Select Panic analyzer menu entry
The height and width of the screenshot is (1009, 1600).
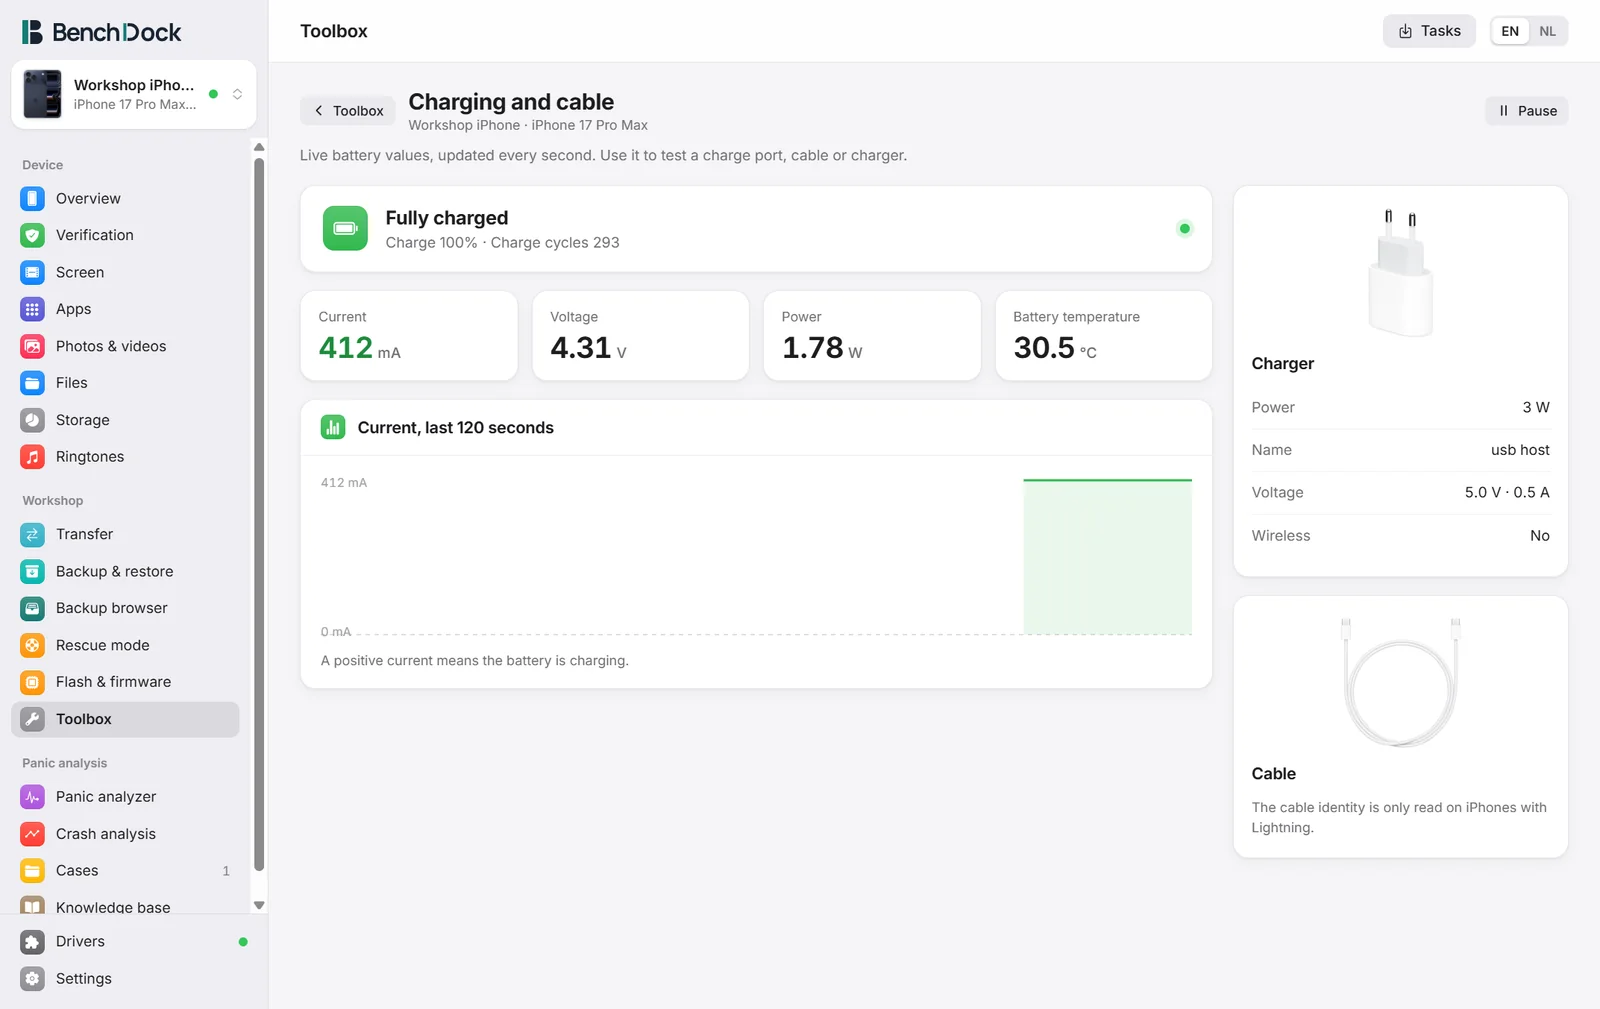tap(125, 797)
